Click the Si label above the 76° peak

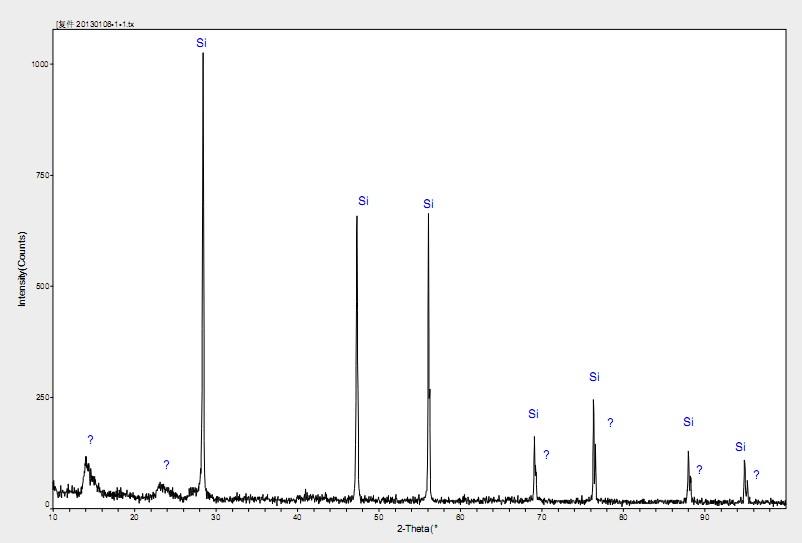[594, 377]
